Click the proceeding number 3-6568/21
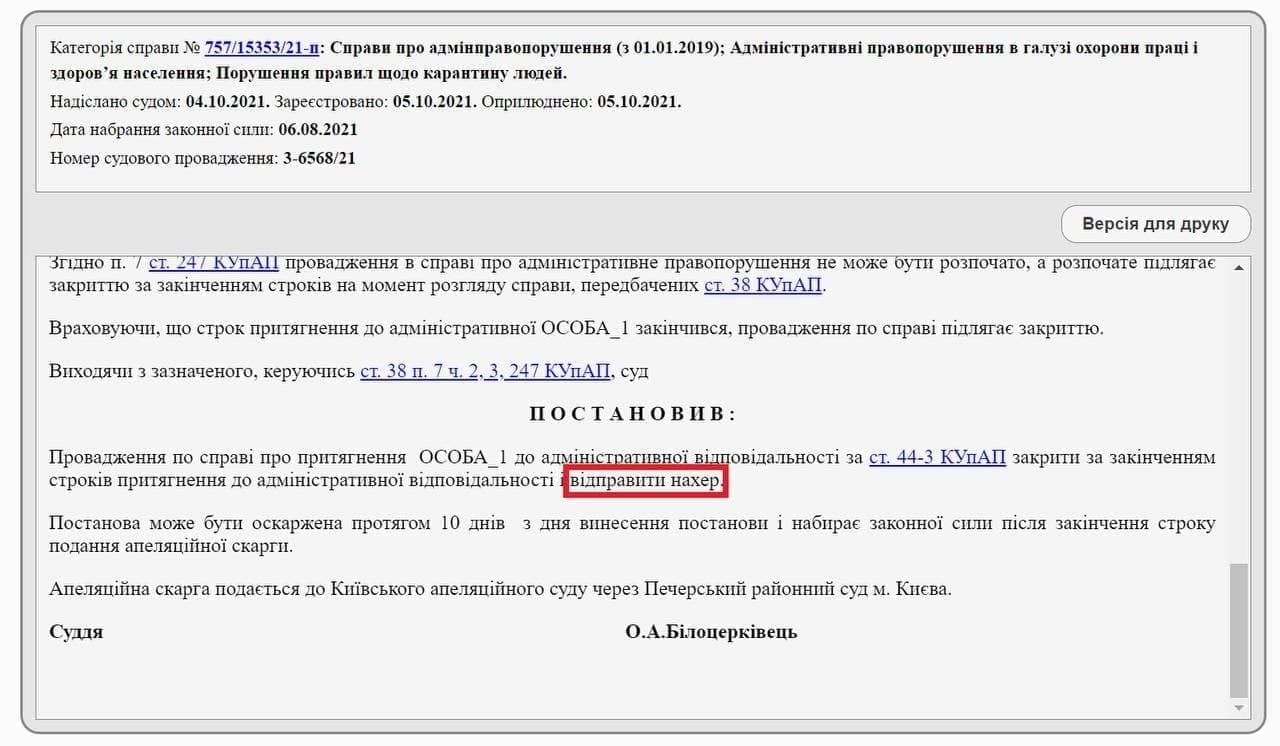 pyautogui.click(x=318, y=158)
